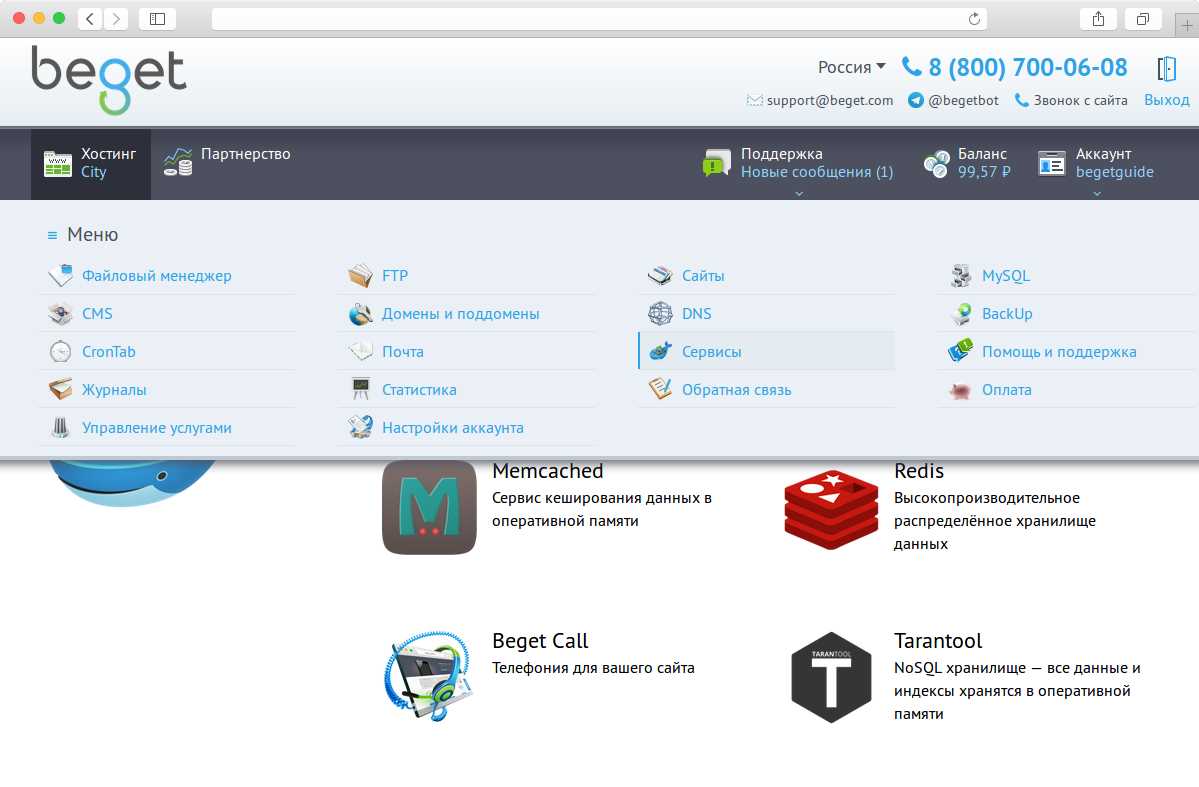The height and width of the screenshot is (787, 1199).
Task: Click the Баланс coins icon
Action: click(x=937, y=164)
